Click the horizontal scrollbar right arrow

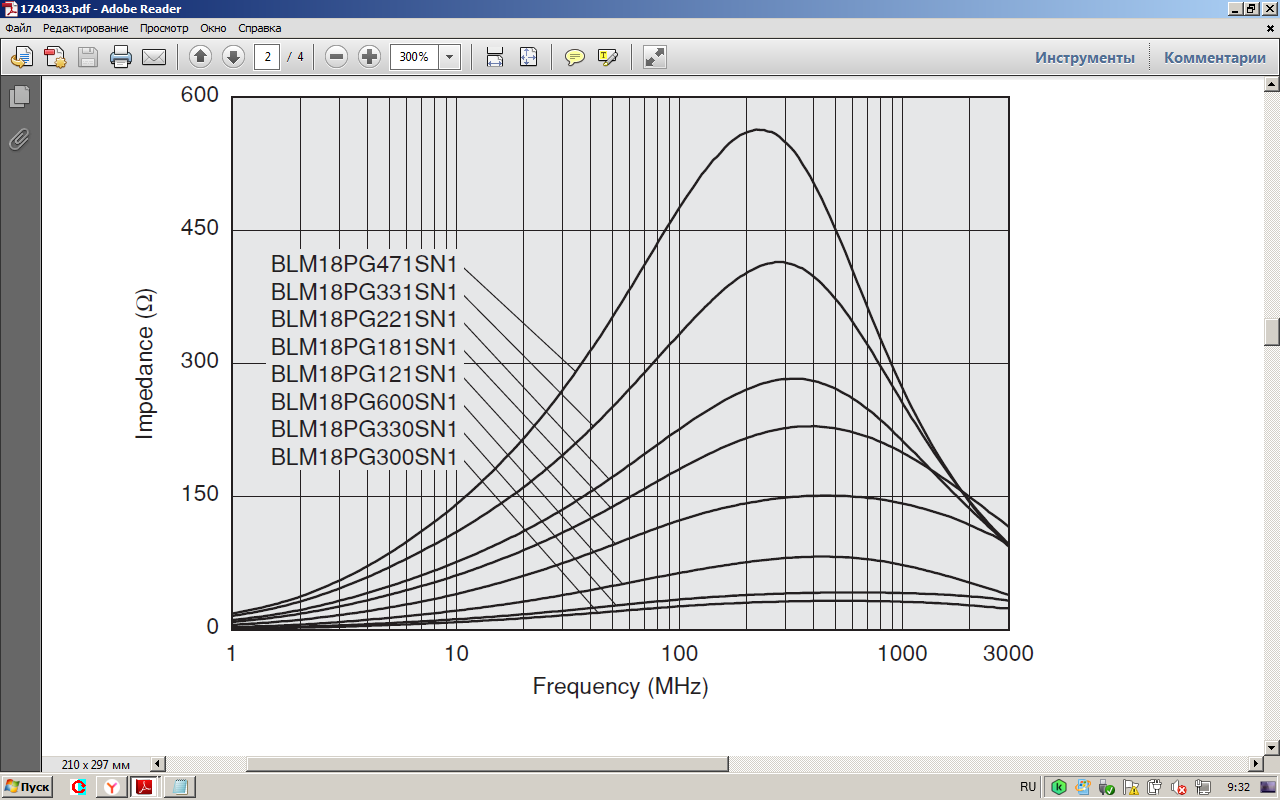point(1256,764)
